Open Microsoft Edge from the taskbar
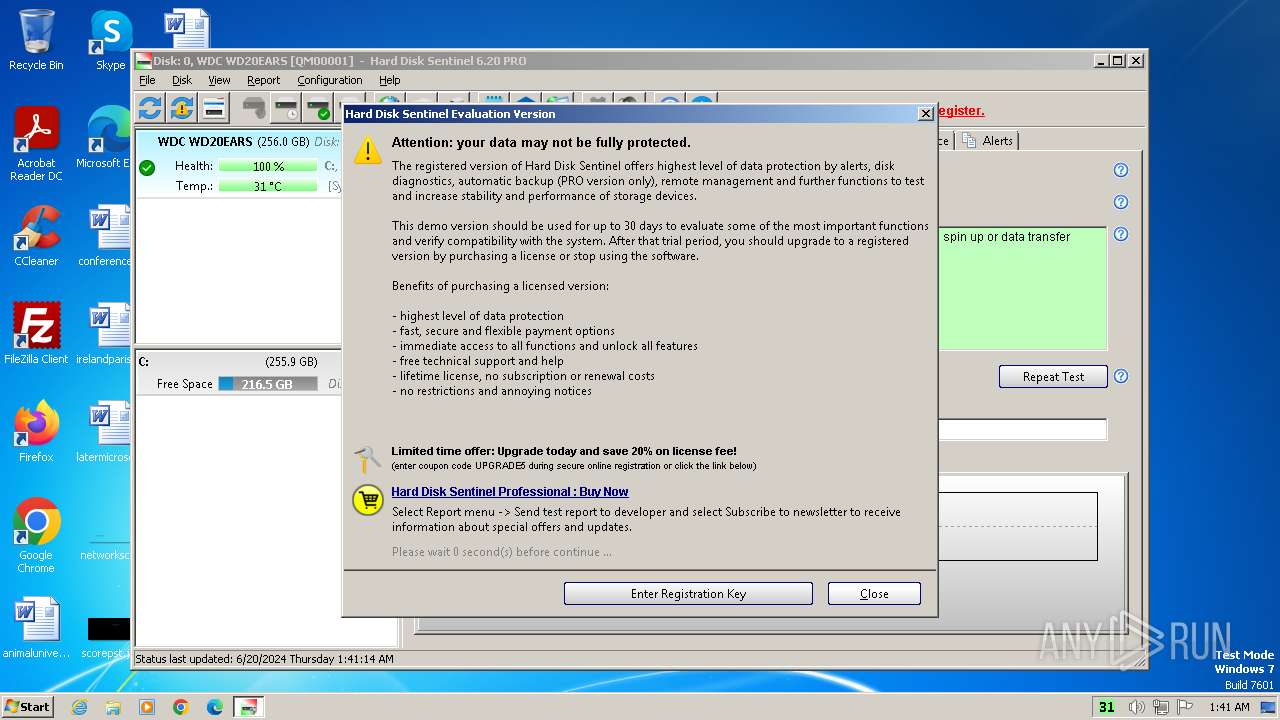1280x720 pixels. (215, 707)
